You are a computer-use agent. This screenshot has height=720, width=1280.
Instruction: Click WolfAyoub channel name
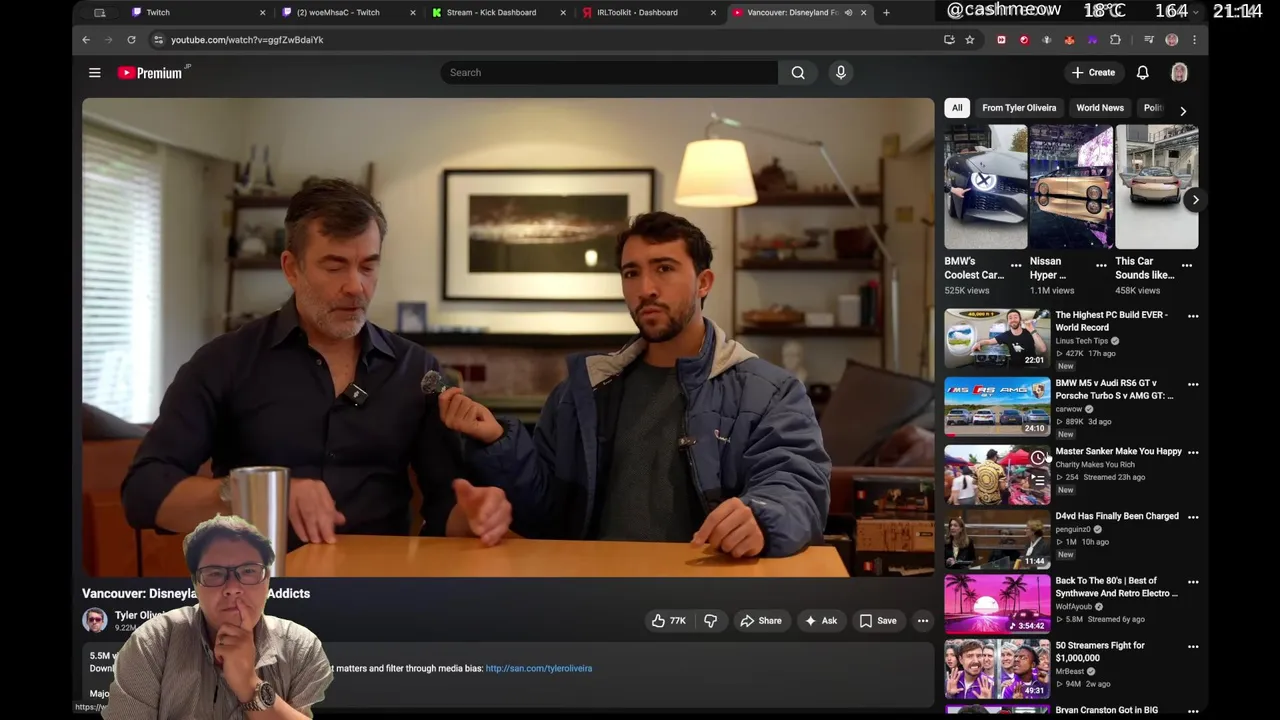tap(1074, 606)
